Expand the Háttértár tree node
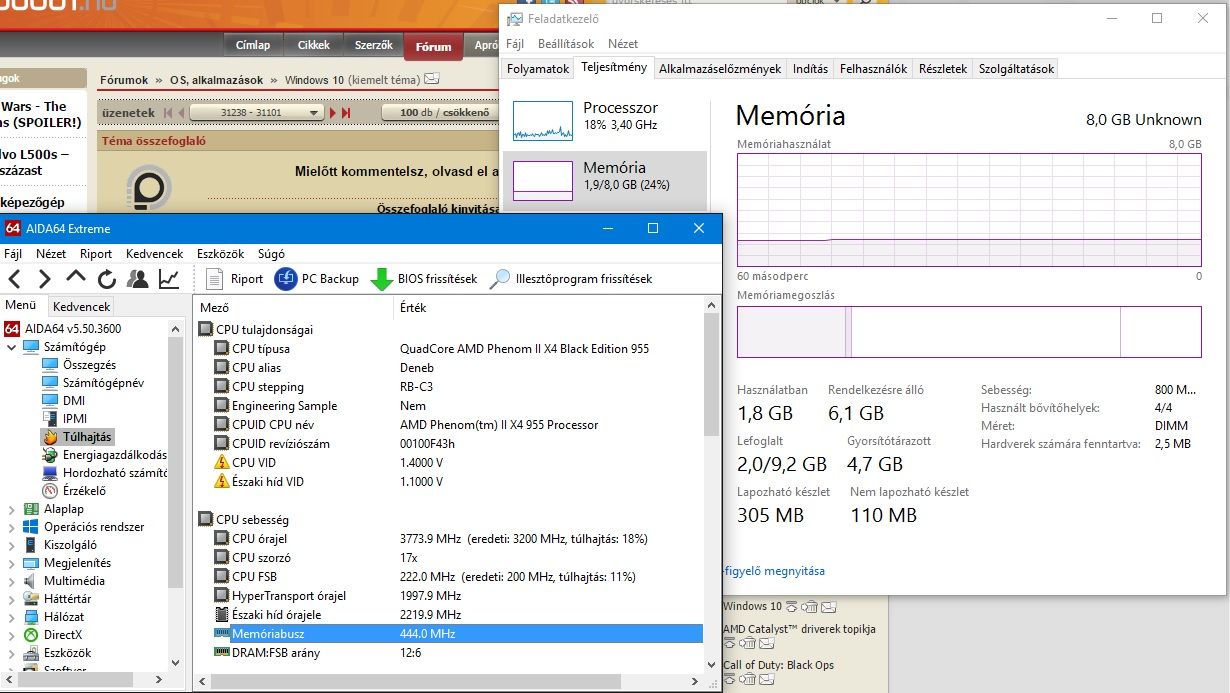The width and height of the screenshot is (1230, 693). [x=11, y=599]
